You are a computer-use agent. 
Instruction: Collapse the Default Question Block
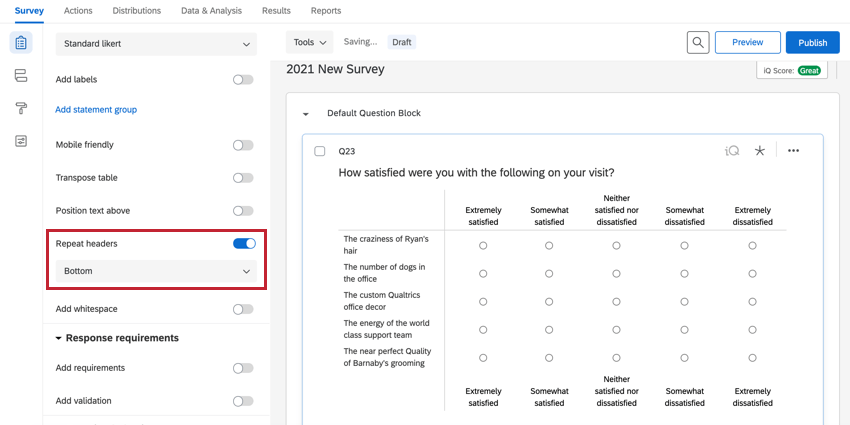pyautogui.click(x=306, y=114)
